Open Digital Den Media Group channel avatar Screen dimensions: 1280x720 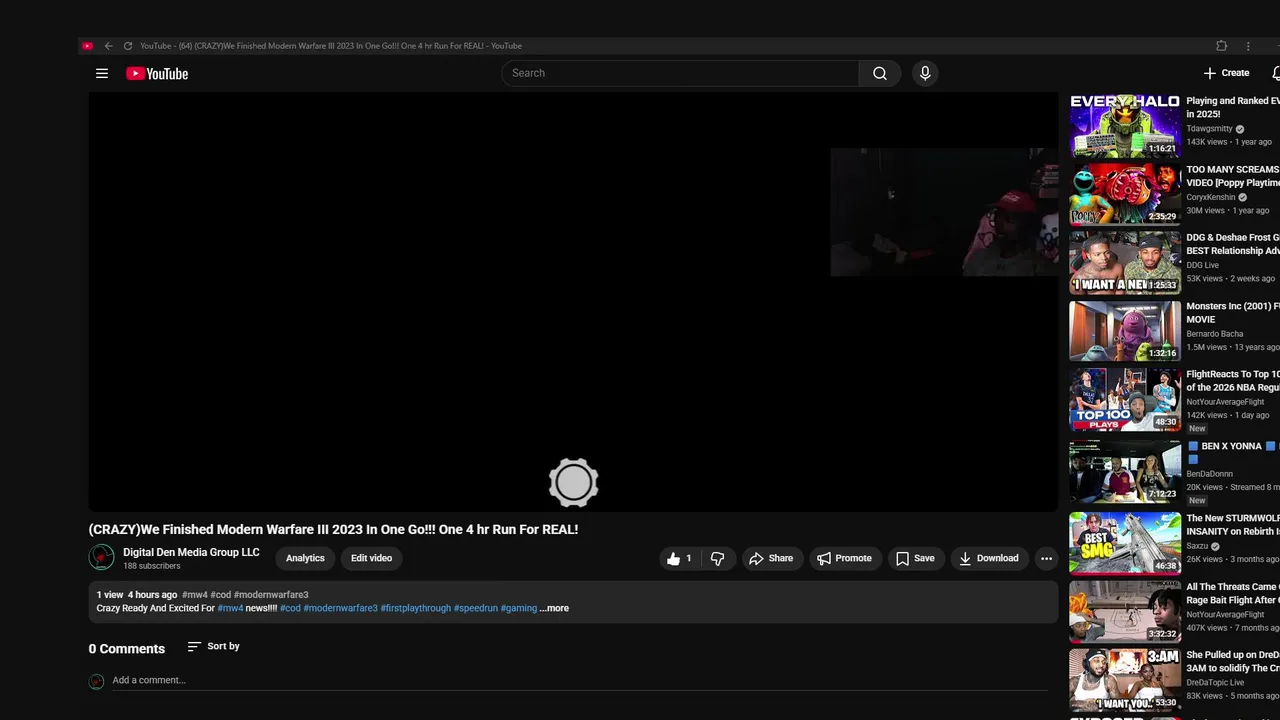(101, 557)
